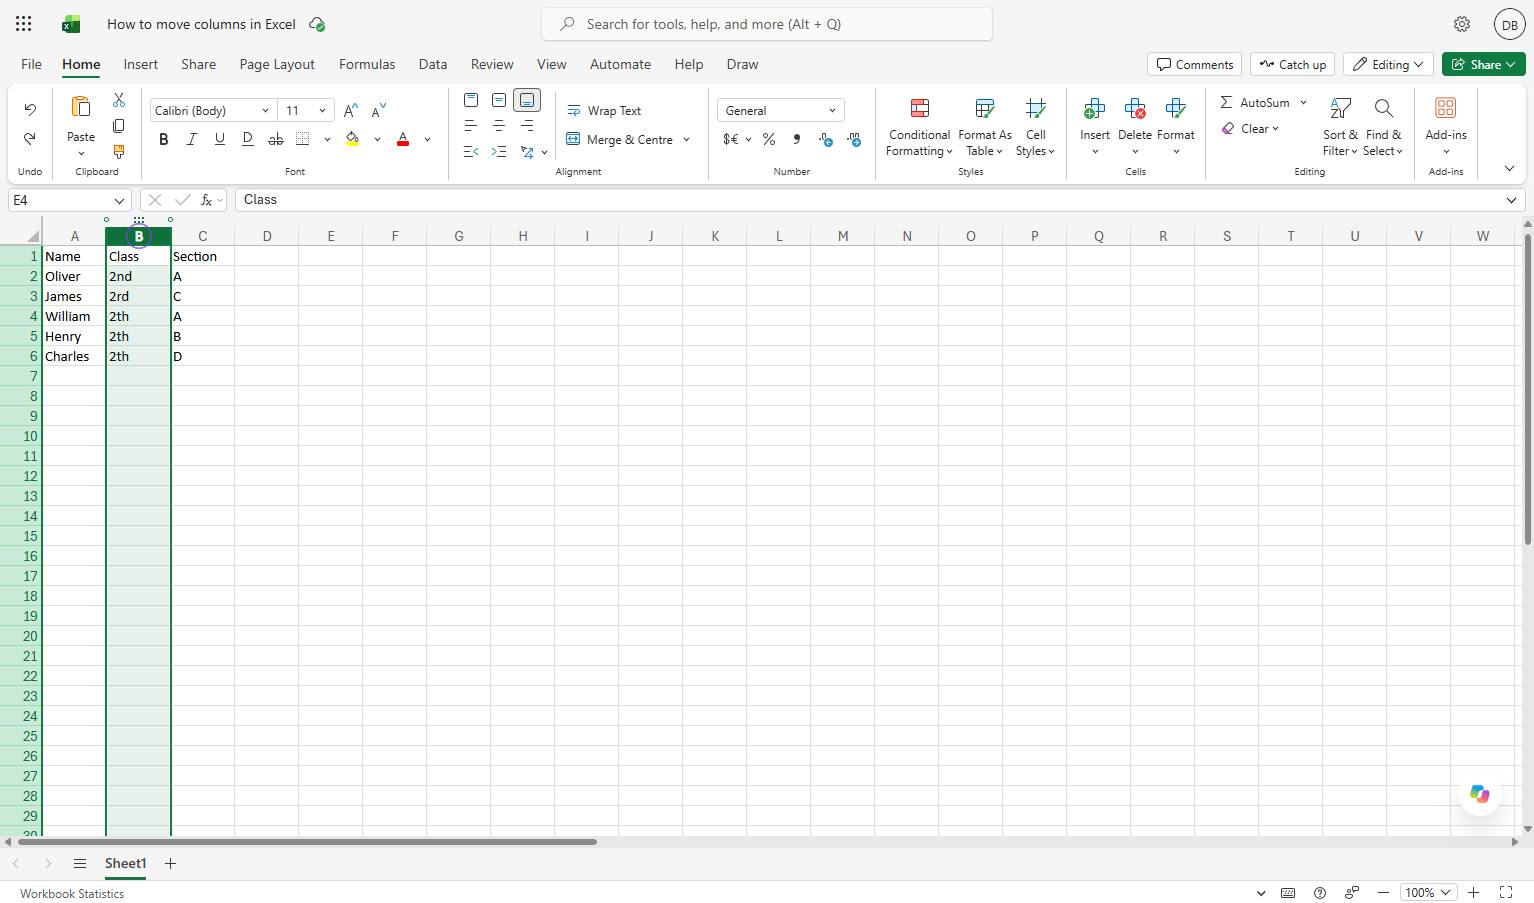Open the Copilot icon in the sheet
The image size is (1534, 903).
[x=1479, y=794]
